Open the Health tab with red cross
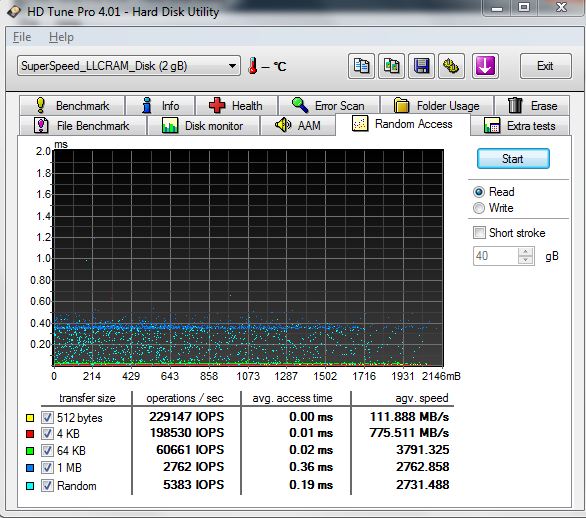 pyautogui.click(x=236, y=105)
